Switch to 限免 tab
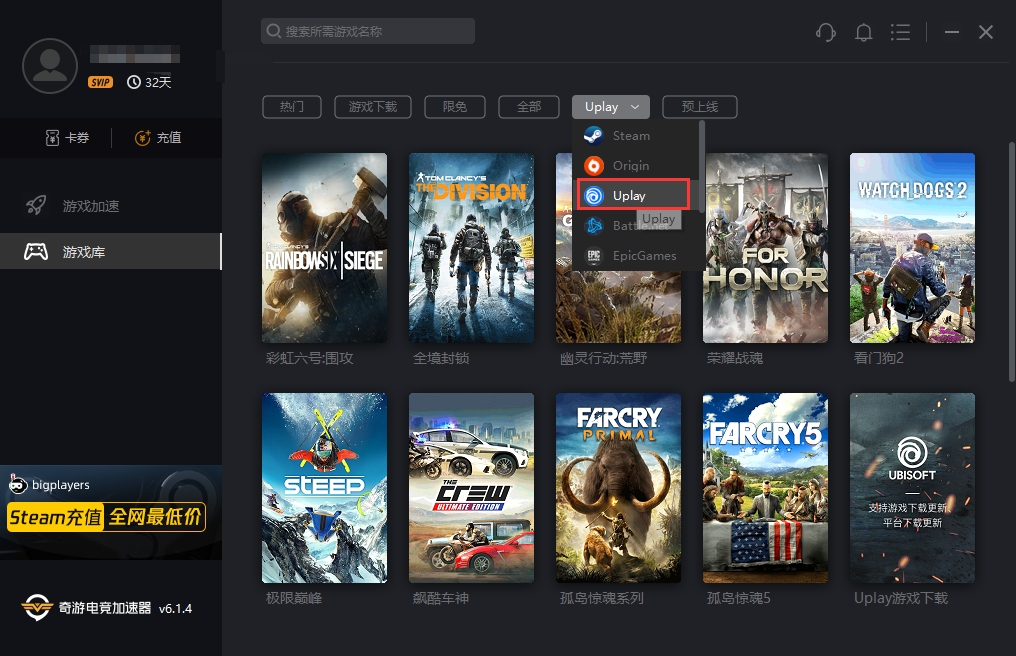1016x656 pixels. pyautogui.click(x=455, y=107)
